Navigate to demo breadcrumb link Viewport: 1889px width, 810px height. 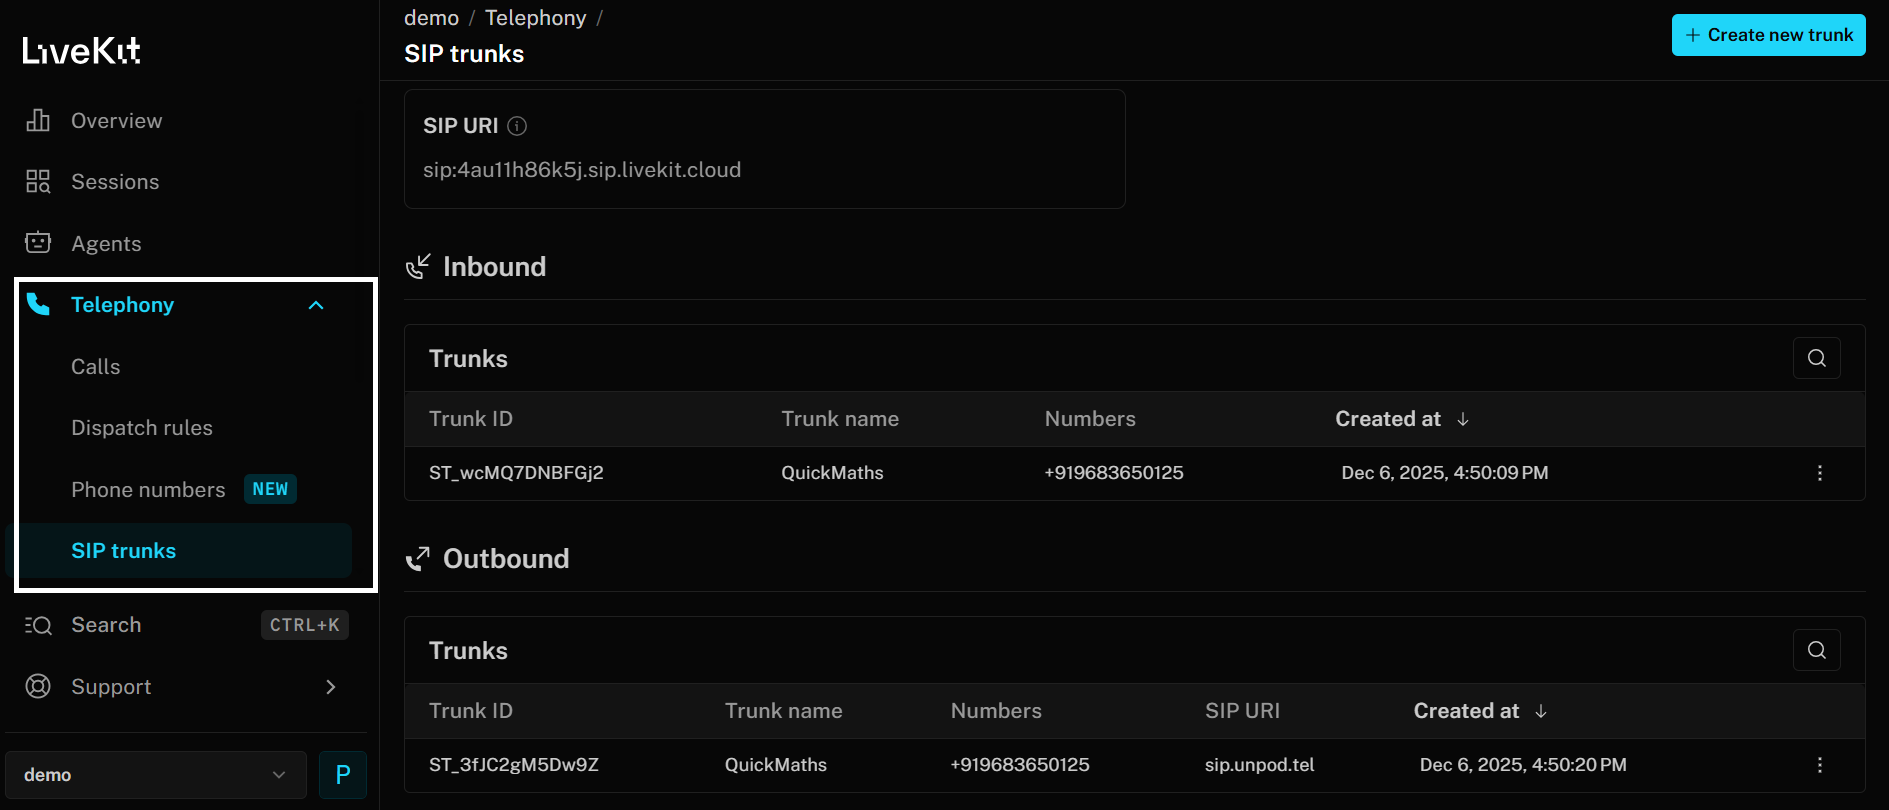431,17
